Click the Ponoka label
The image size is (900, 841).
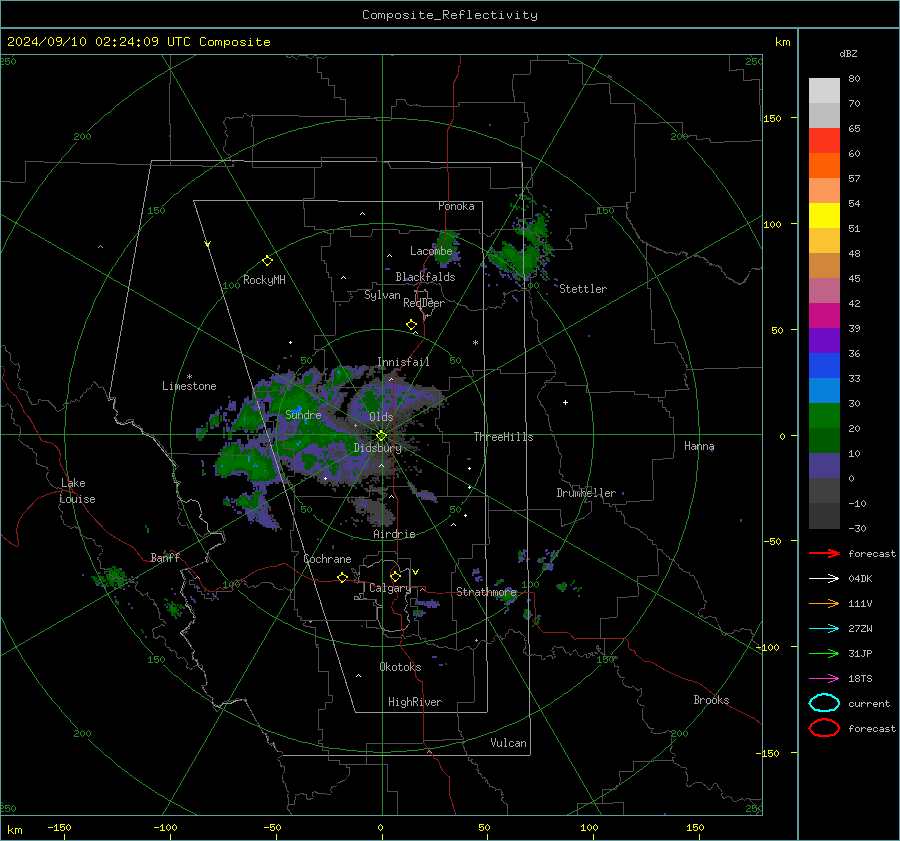456,206
